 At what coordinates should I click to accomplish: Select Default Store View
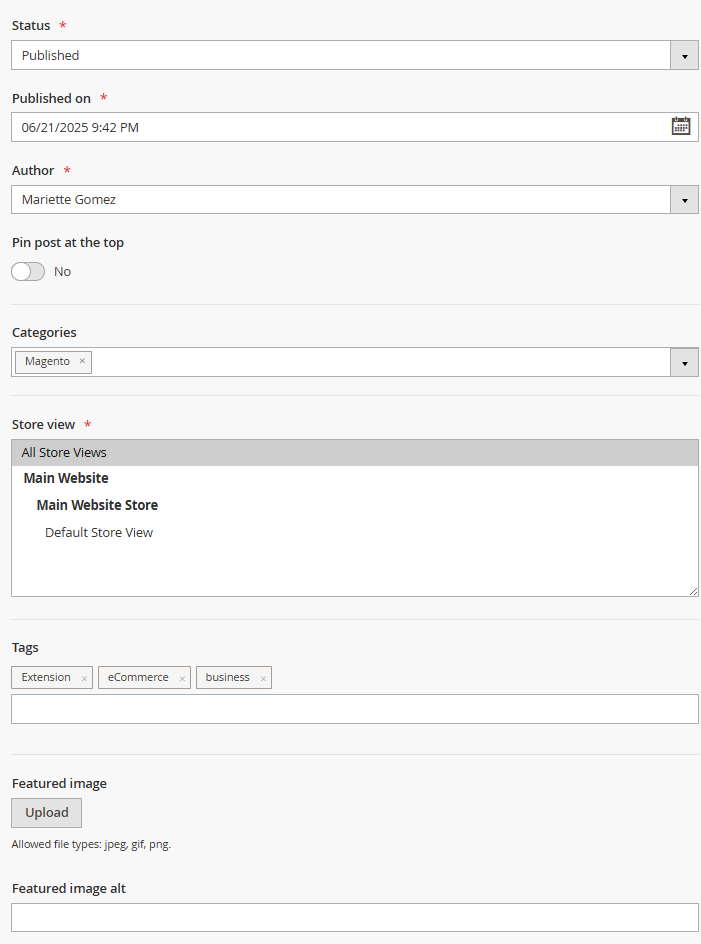99,532
